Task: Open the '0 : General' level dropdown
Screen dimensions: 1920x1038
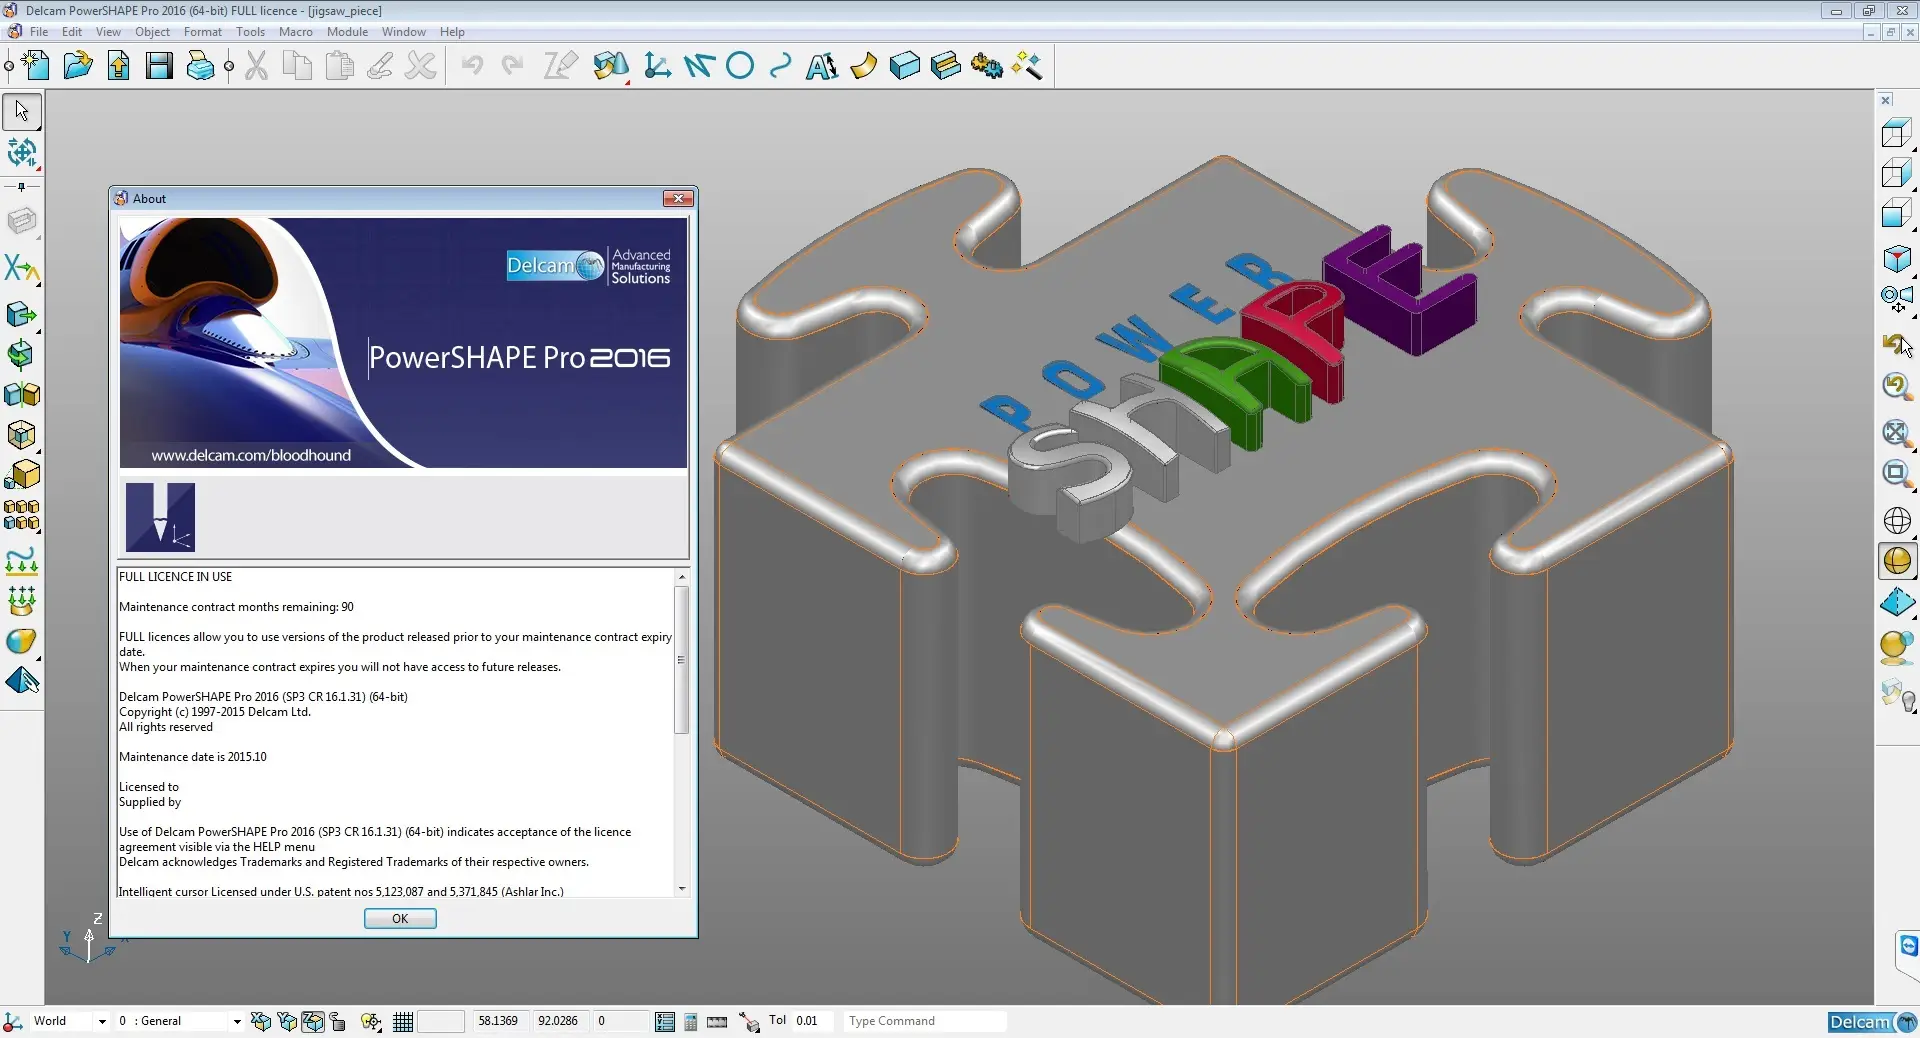Action: [237, 1022]
